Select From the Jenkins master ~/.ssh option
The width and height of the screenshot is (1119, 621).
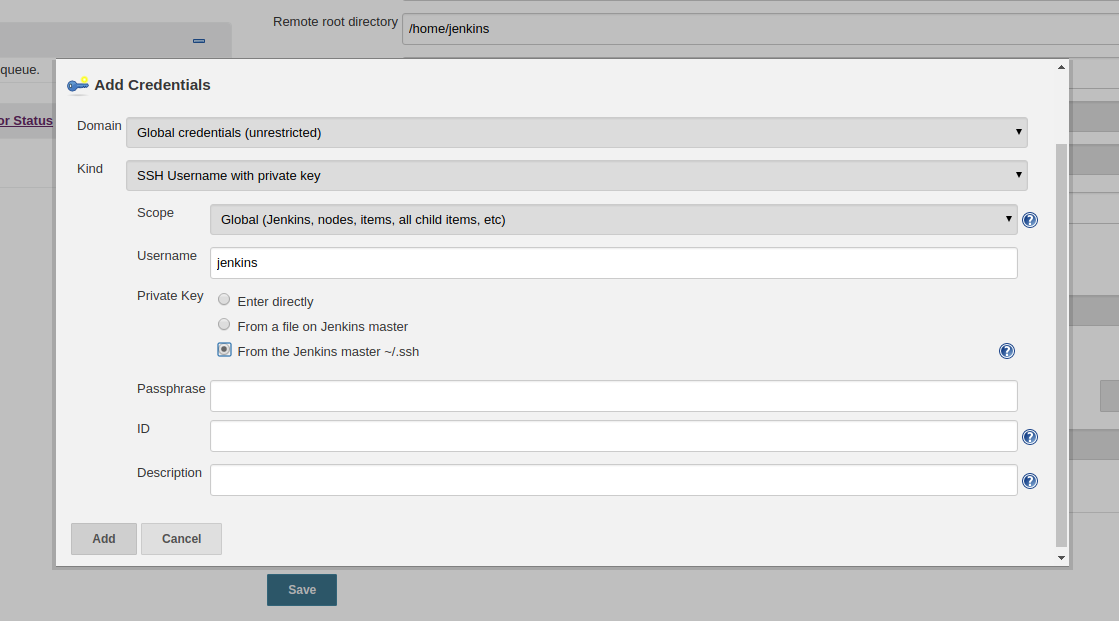point(224,350)
